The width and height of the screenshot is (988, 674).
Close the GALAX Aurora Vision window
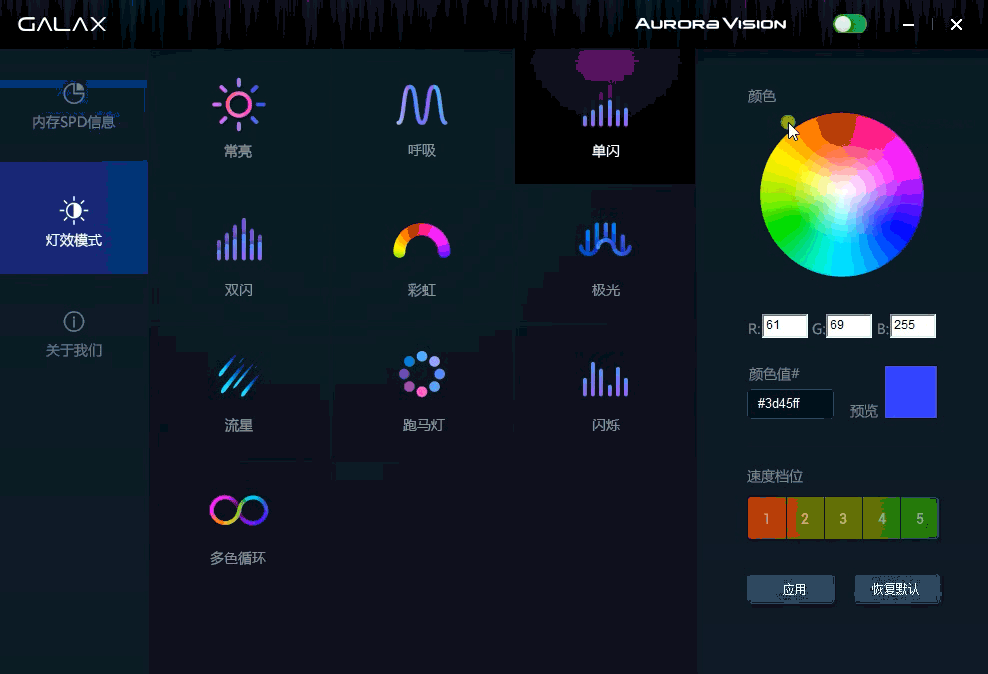tap(956, 25)
